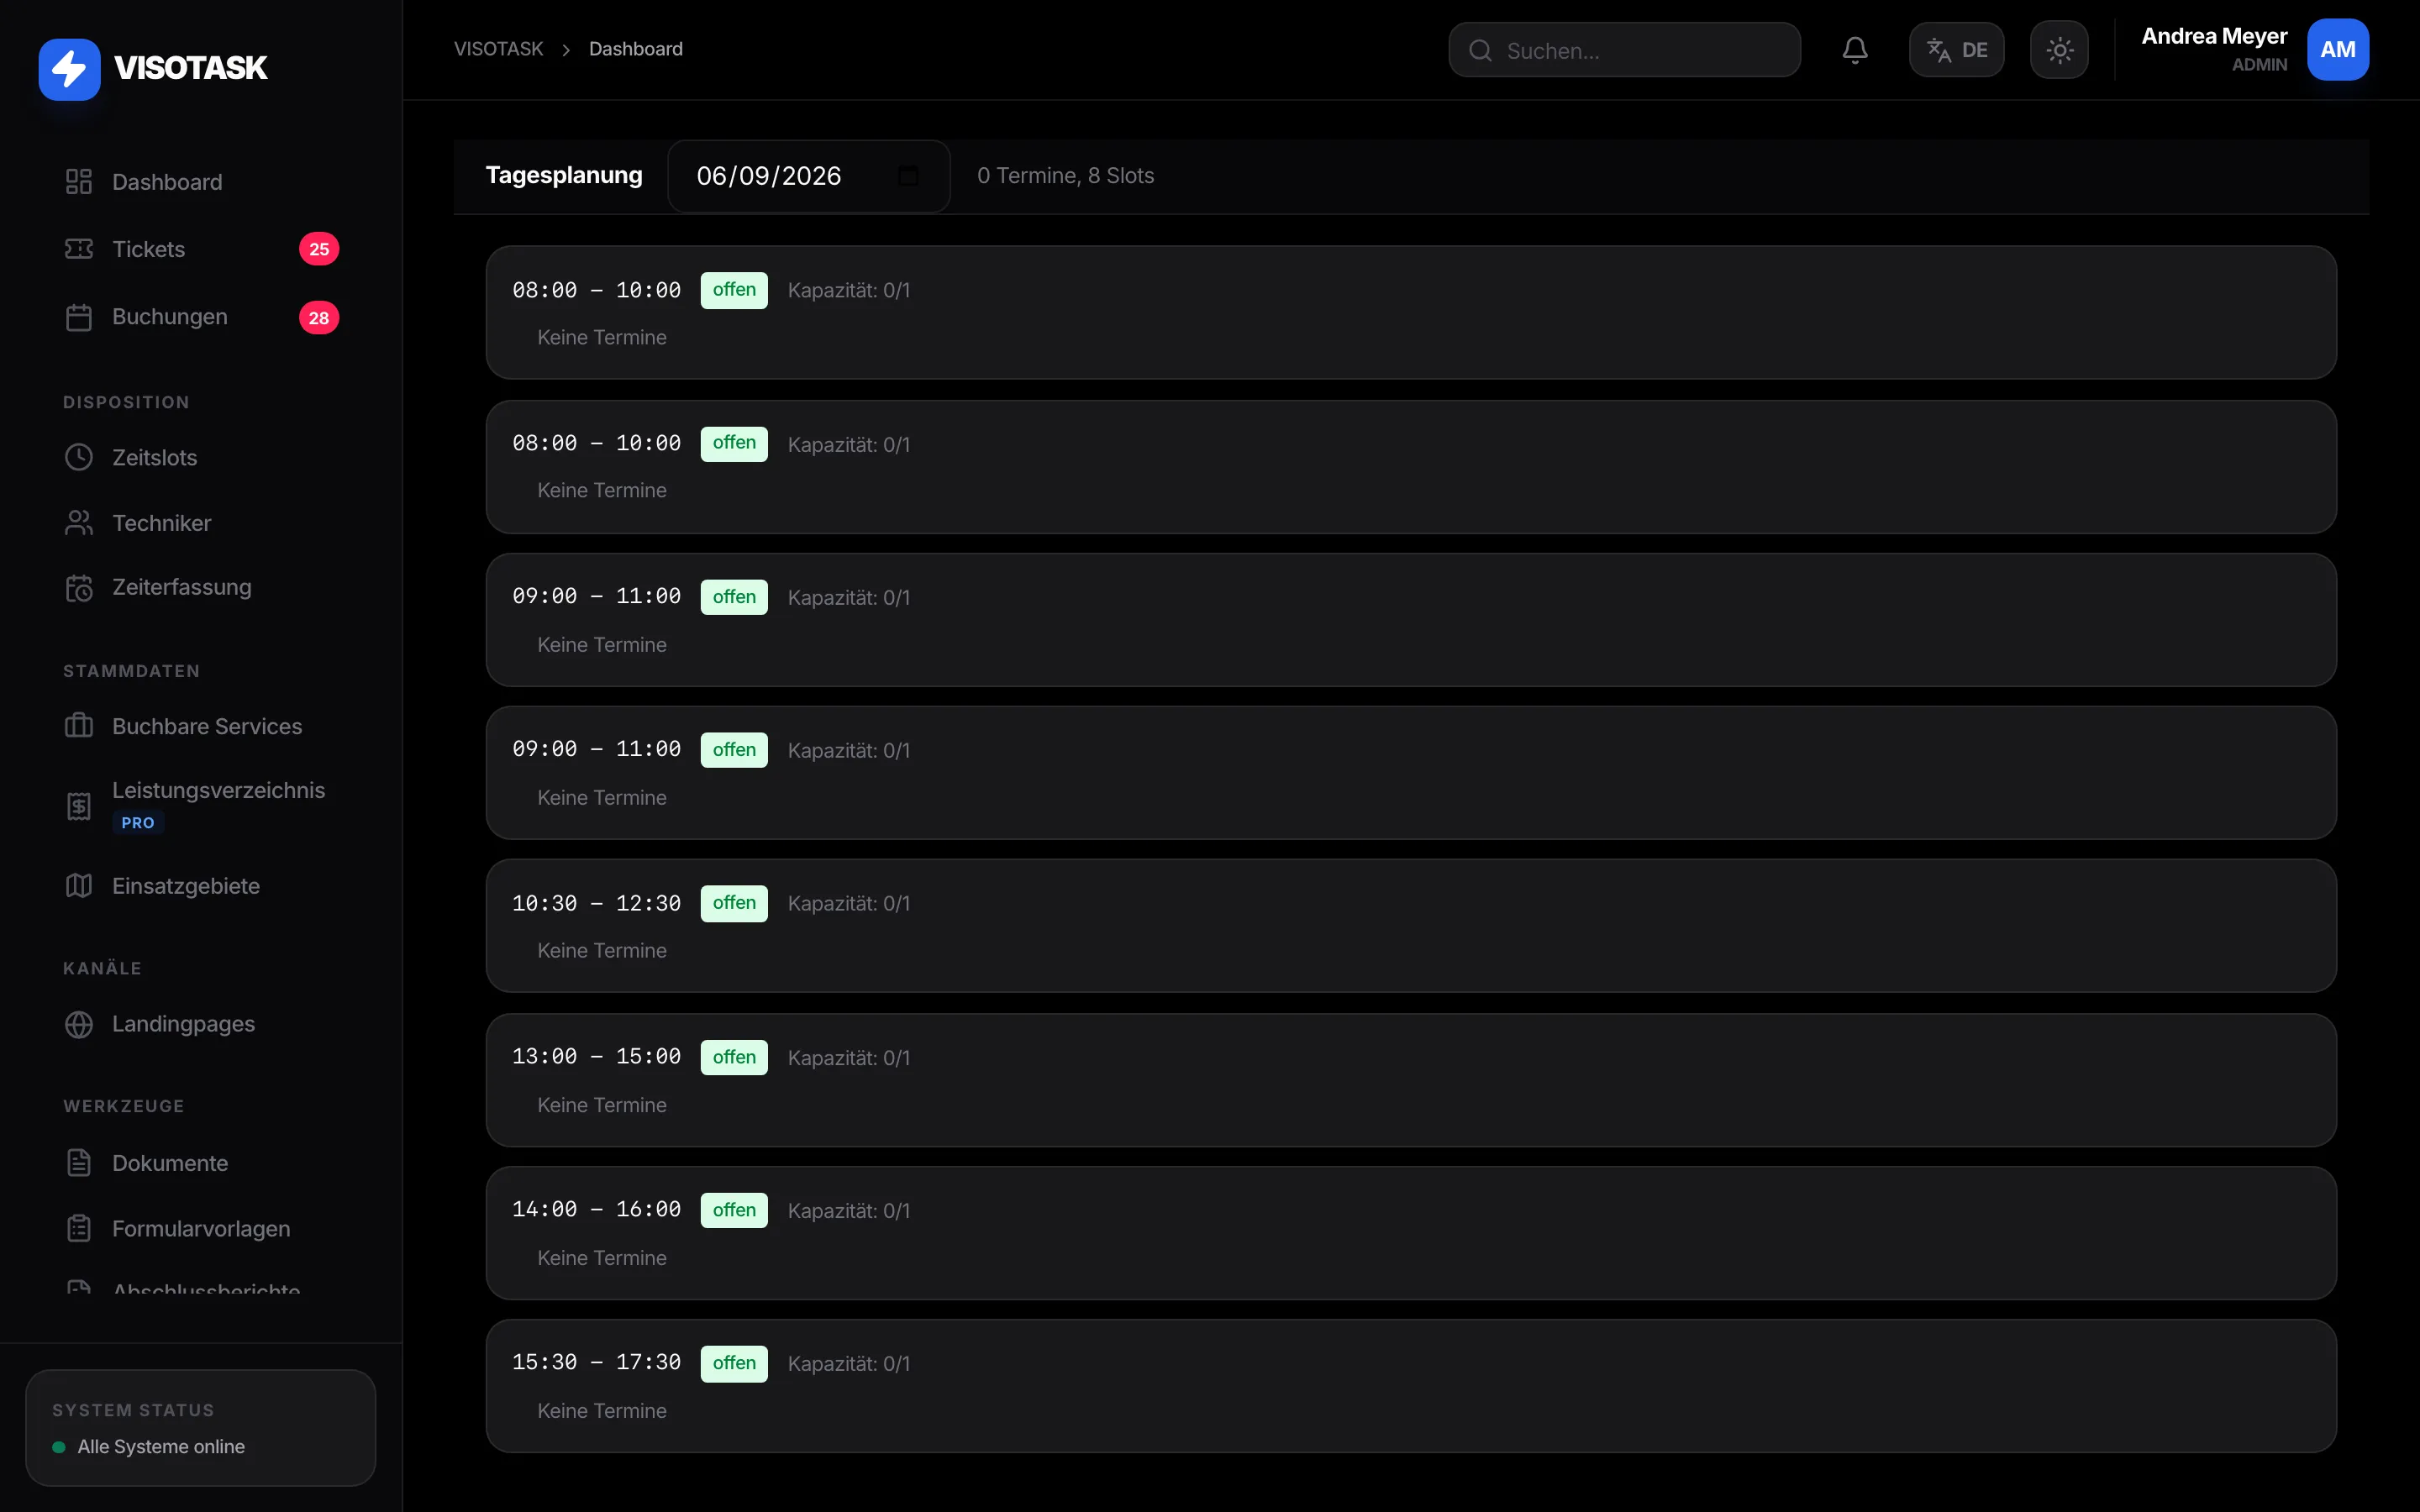Click the Techniker people icon
The image size is (2420, 1512).
[79, 523]
